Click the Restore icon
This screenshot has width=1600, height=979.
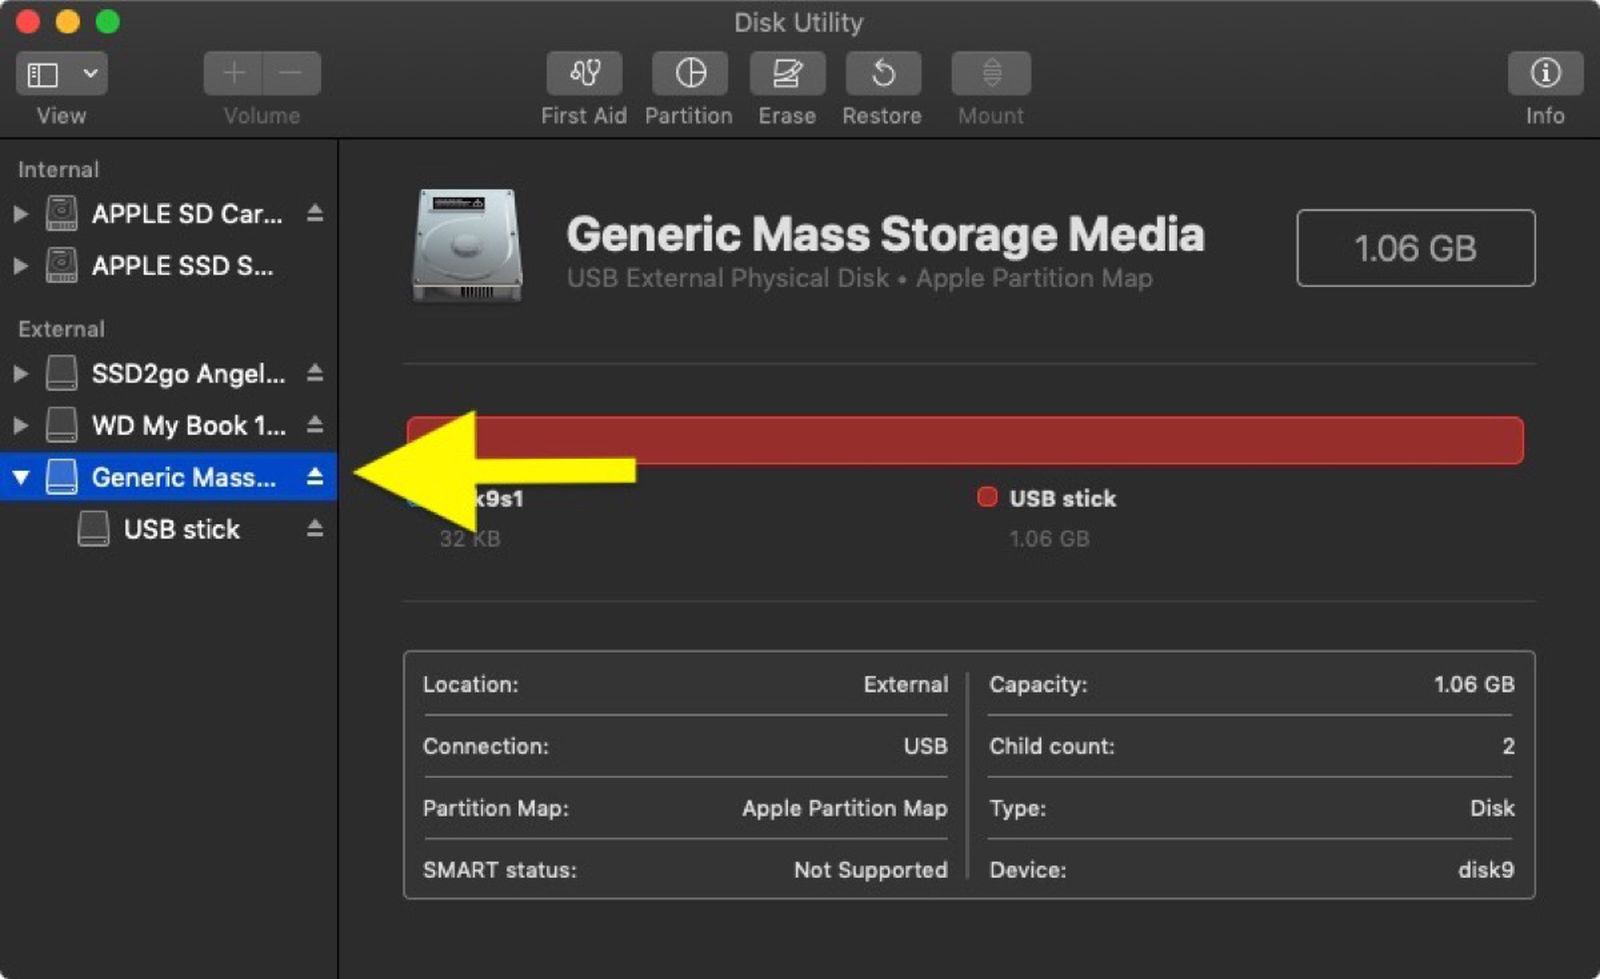(x=882, y=73)
